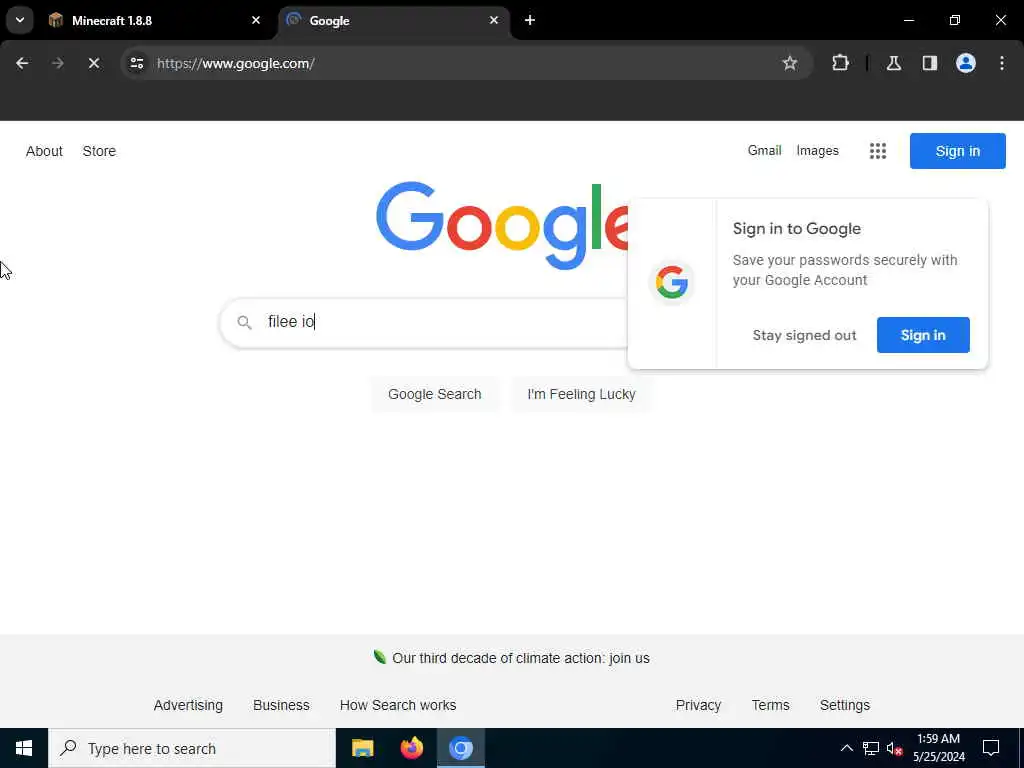Click the forward navigation arrow
This screenshot has height=768, width=1024.
pos(57,63)
